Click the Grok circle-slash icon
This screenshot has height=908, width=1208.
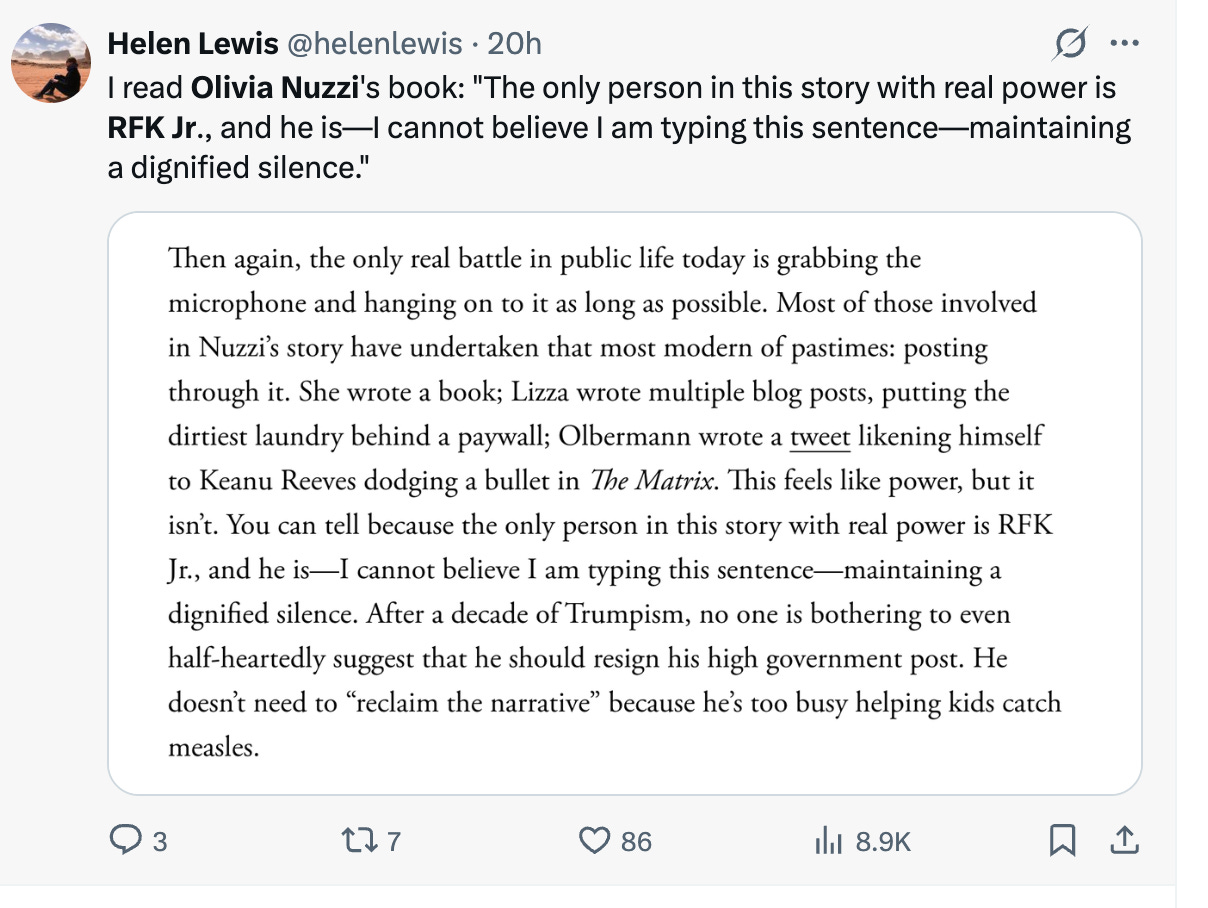1072,43
